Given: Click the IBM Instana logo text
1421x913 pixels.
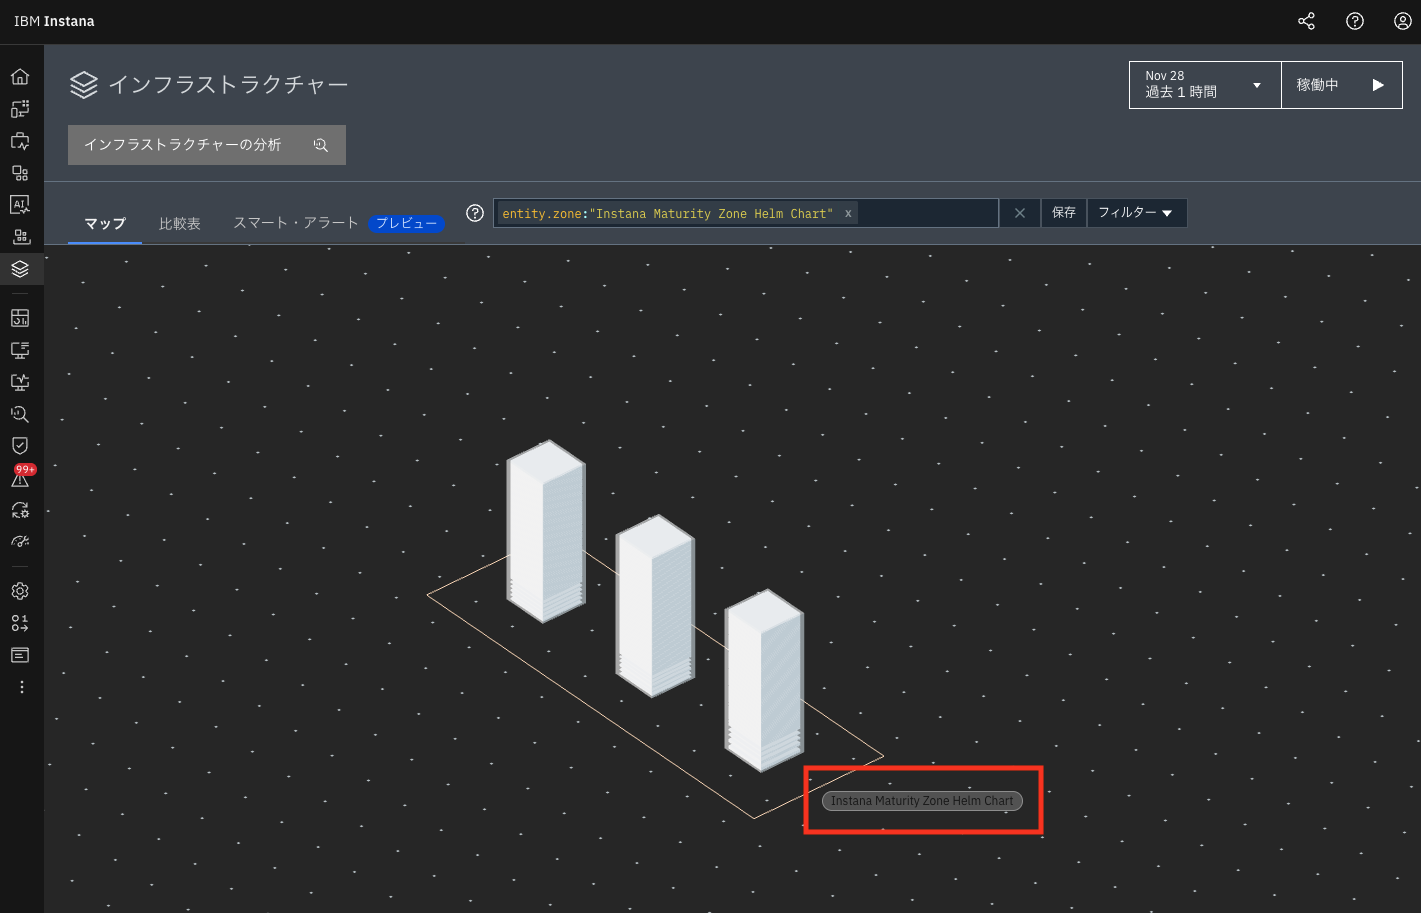Looking at the screenshot, I should click(x=54, y=21).
